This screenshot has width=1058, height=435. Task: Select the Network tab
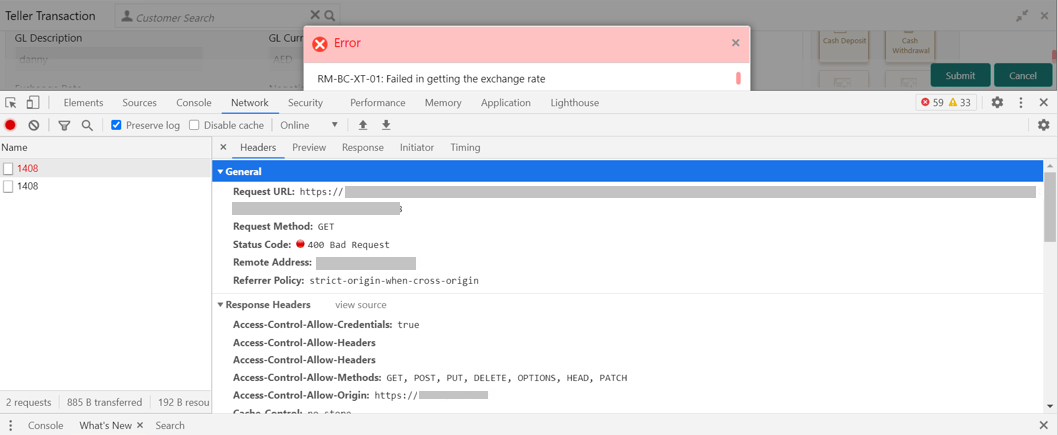[x=250, y=103]
